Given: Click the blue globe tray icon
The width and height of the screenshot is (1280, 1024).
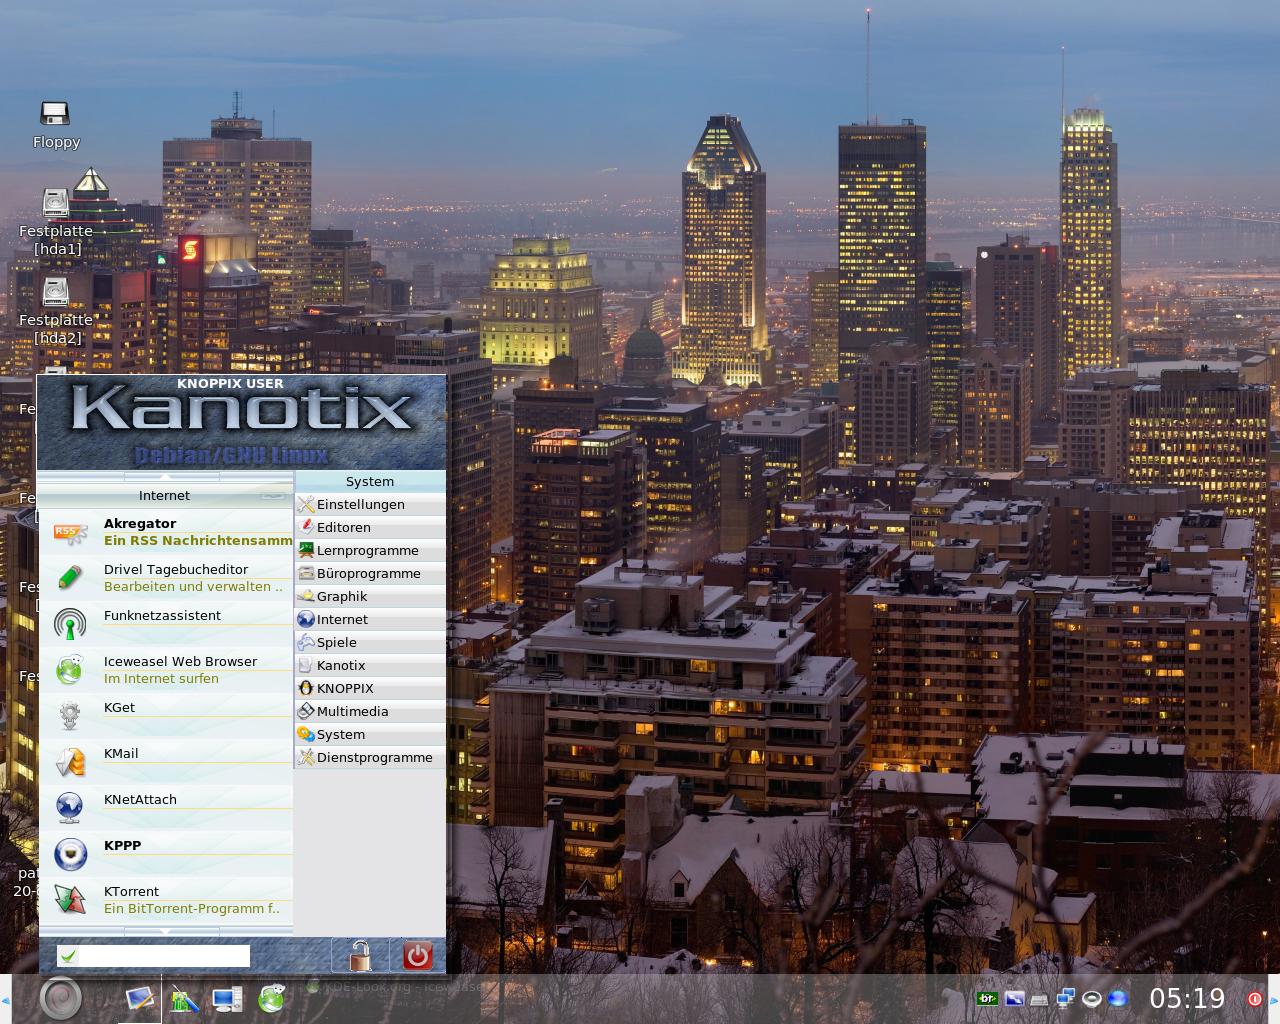Looking at the screenshot, I should (1119, 998).
